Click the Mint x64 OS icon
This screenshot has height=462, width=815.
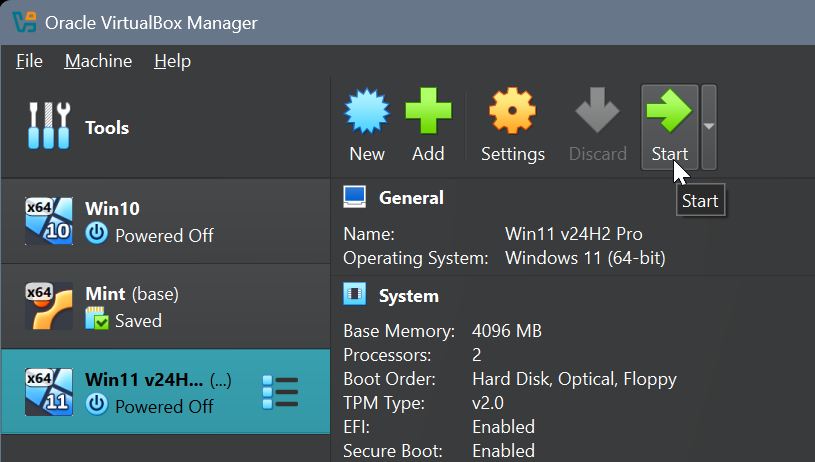click(49, 307)
